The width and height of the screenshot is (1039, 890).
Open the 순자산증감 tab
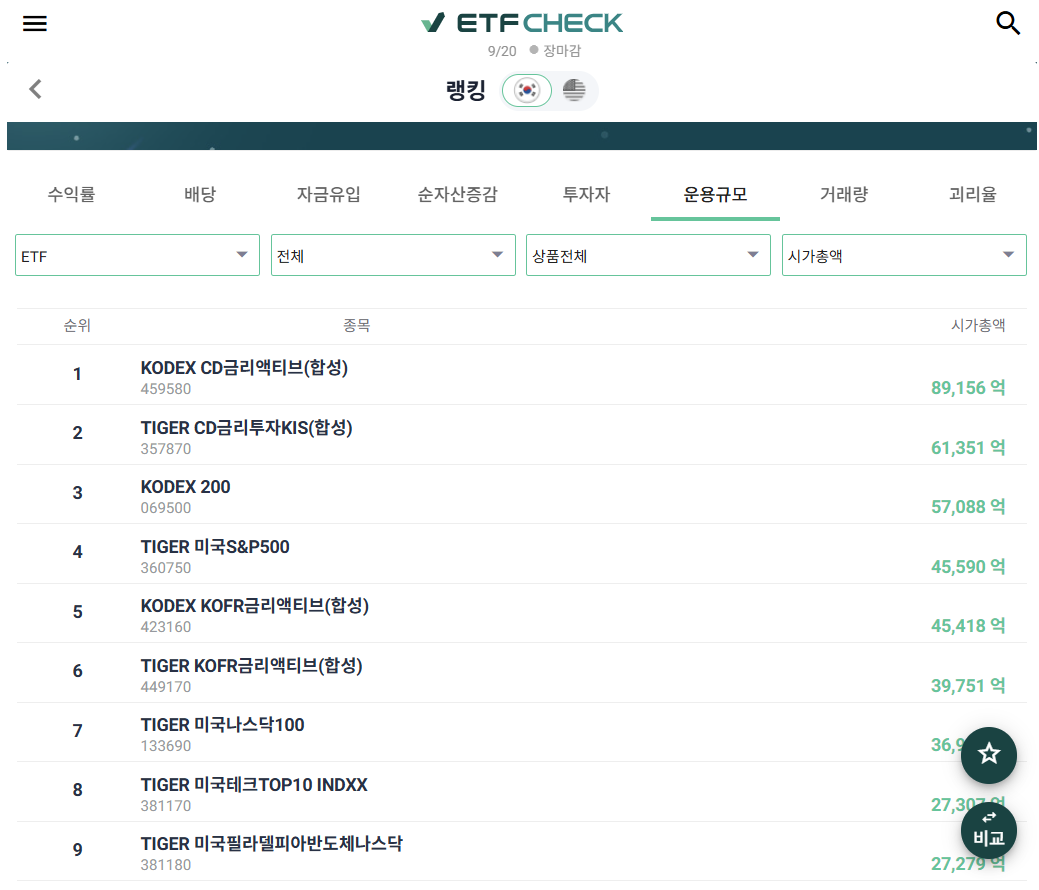pyautogui.click(x=457, y=194)
